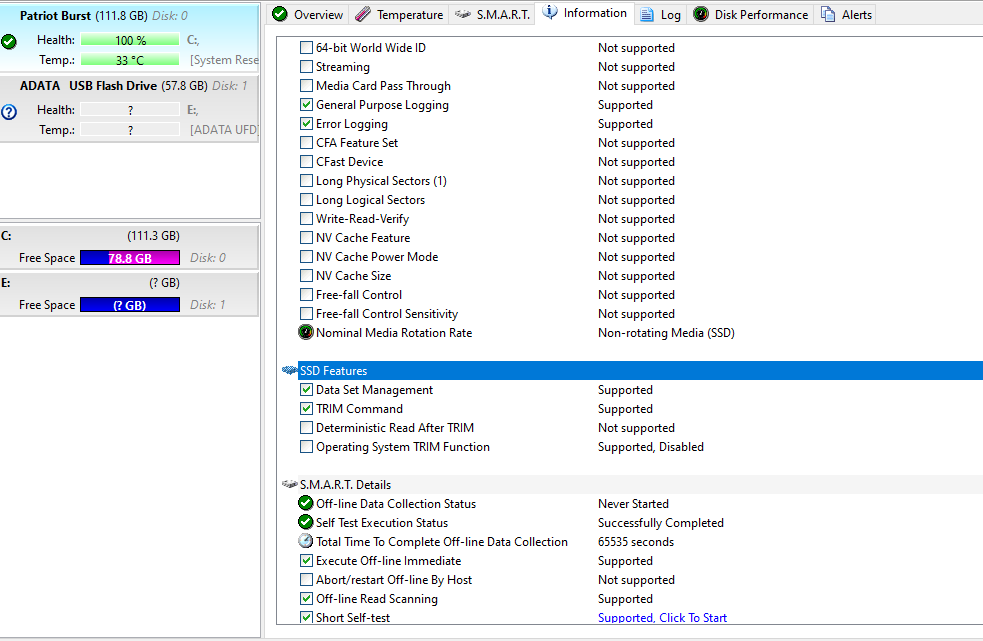Click the ADATA drive empty Temp. bar

[130, 130]
